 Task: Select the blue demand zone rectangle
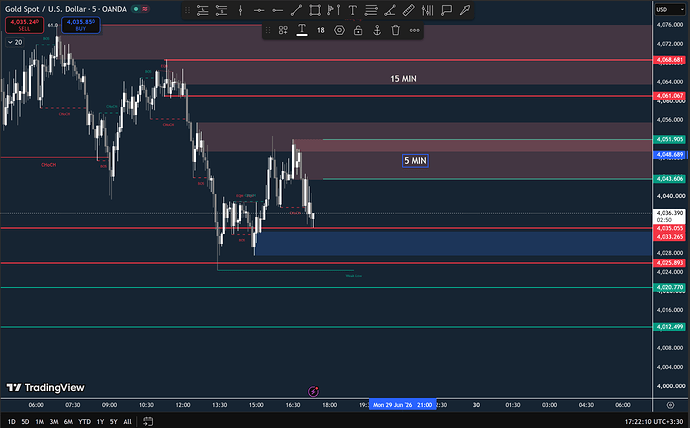[453, 242]
